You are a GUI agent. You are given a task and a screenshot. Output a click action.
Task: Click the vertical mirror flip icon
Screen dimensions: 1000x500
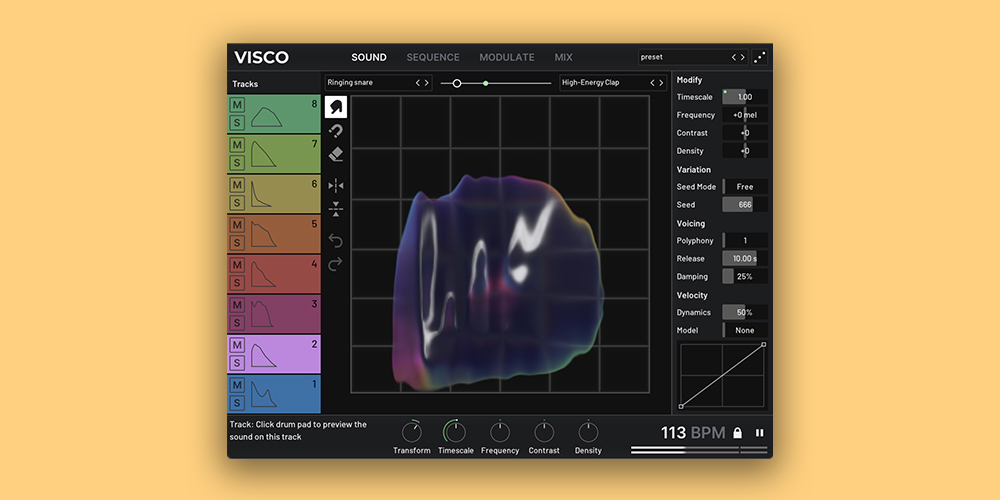pyautogui.click(x=336, y=209)
